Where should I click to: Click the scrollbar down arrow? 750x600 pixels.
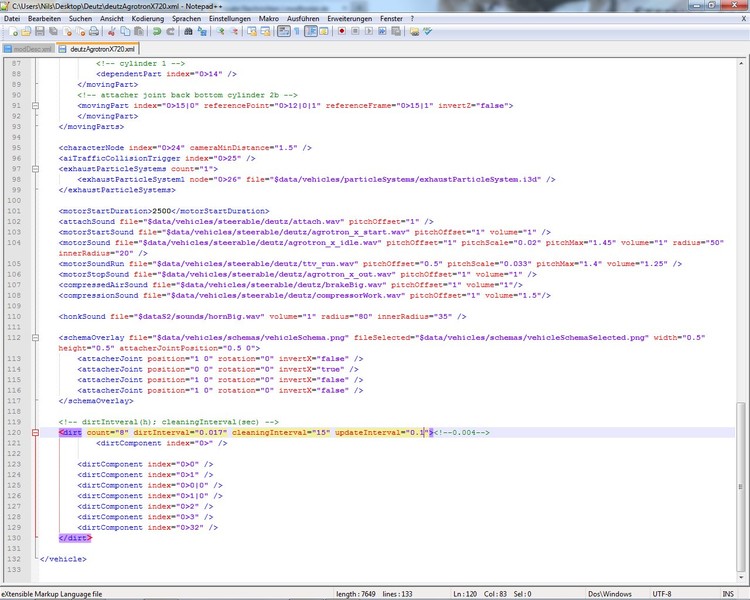coord(740,578)
